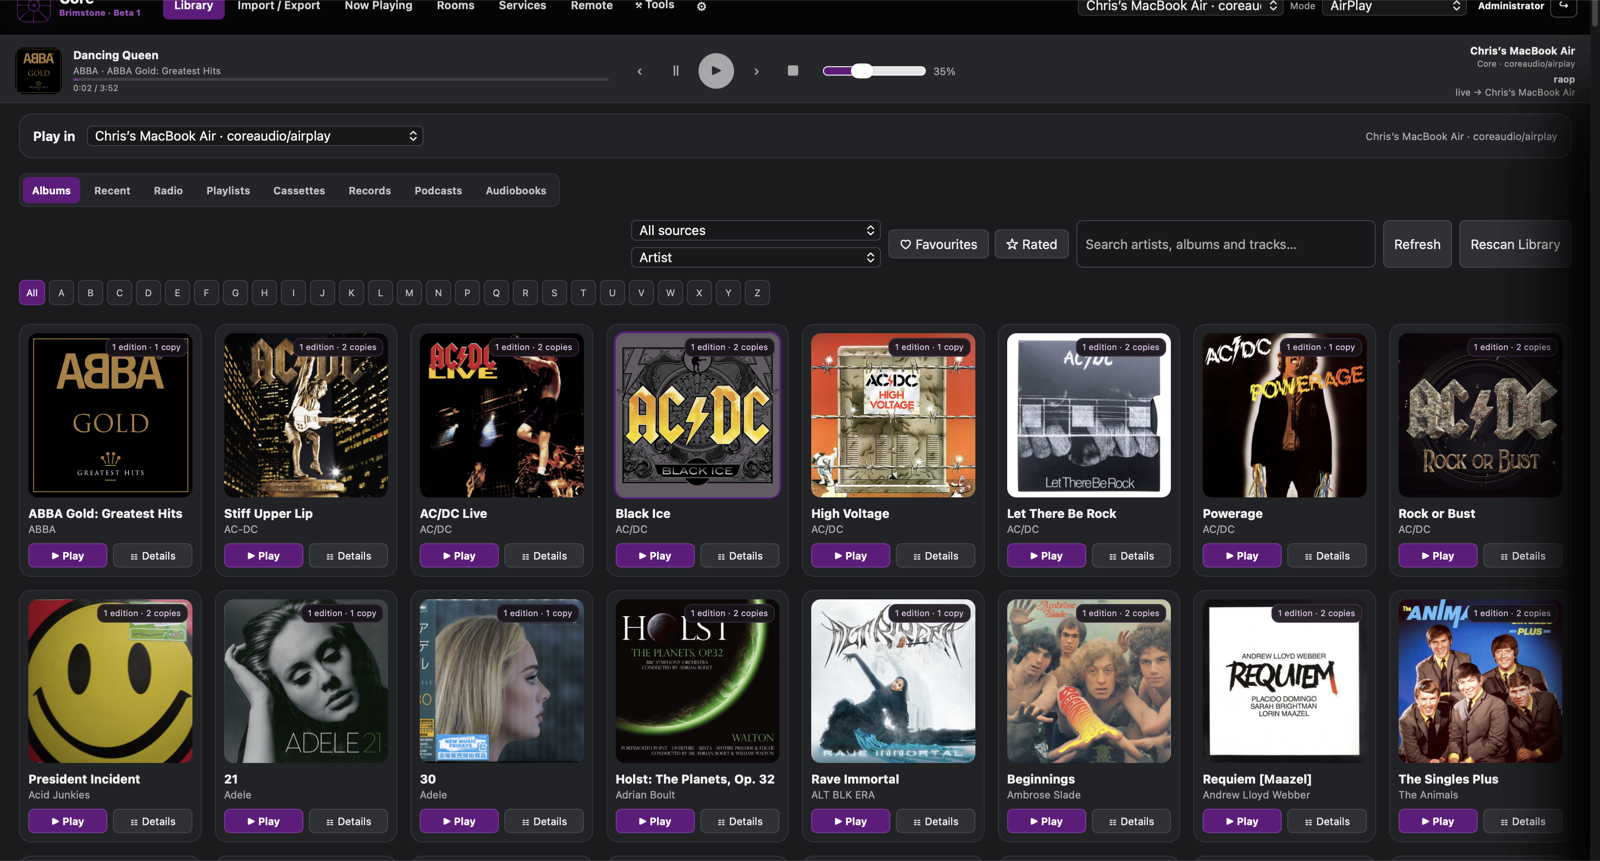
Task: Filter albums by letter P
Action: click(x=467, y=293)
